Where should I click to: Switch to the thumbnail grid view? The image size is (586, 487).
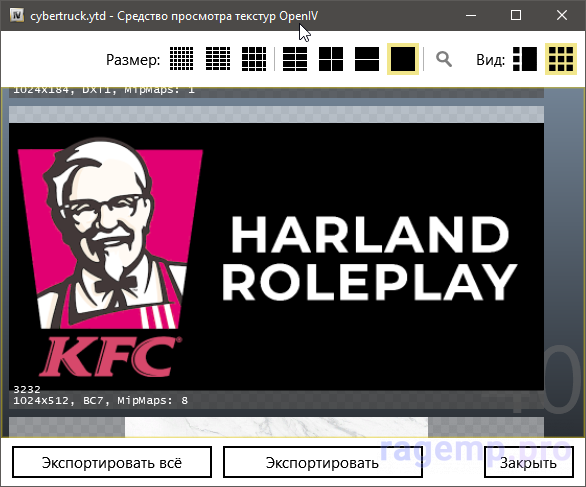(x=561, y=59)
